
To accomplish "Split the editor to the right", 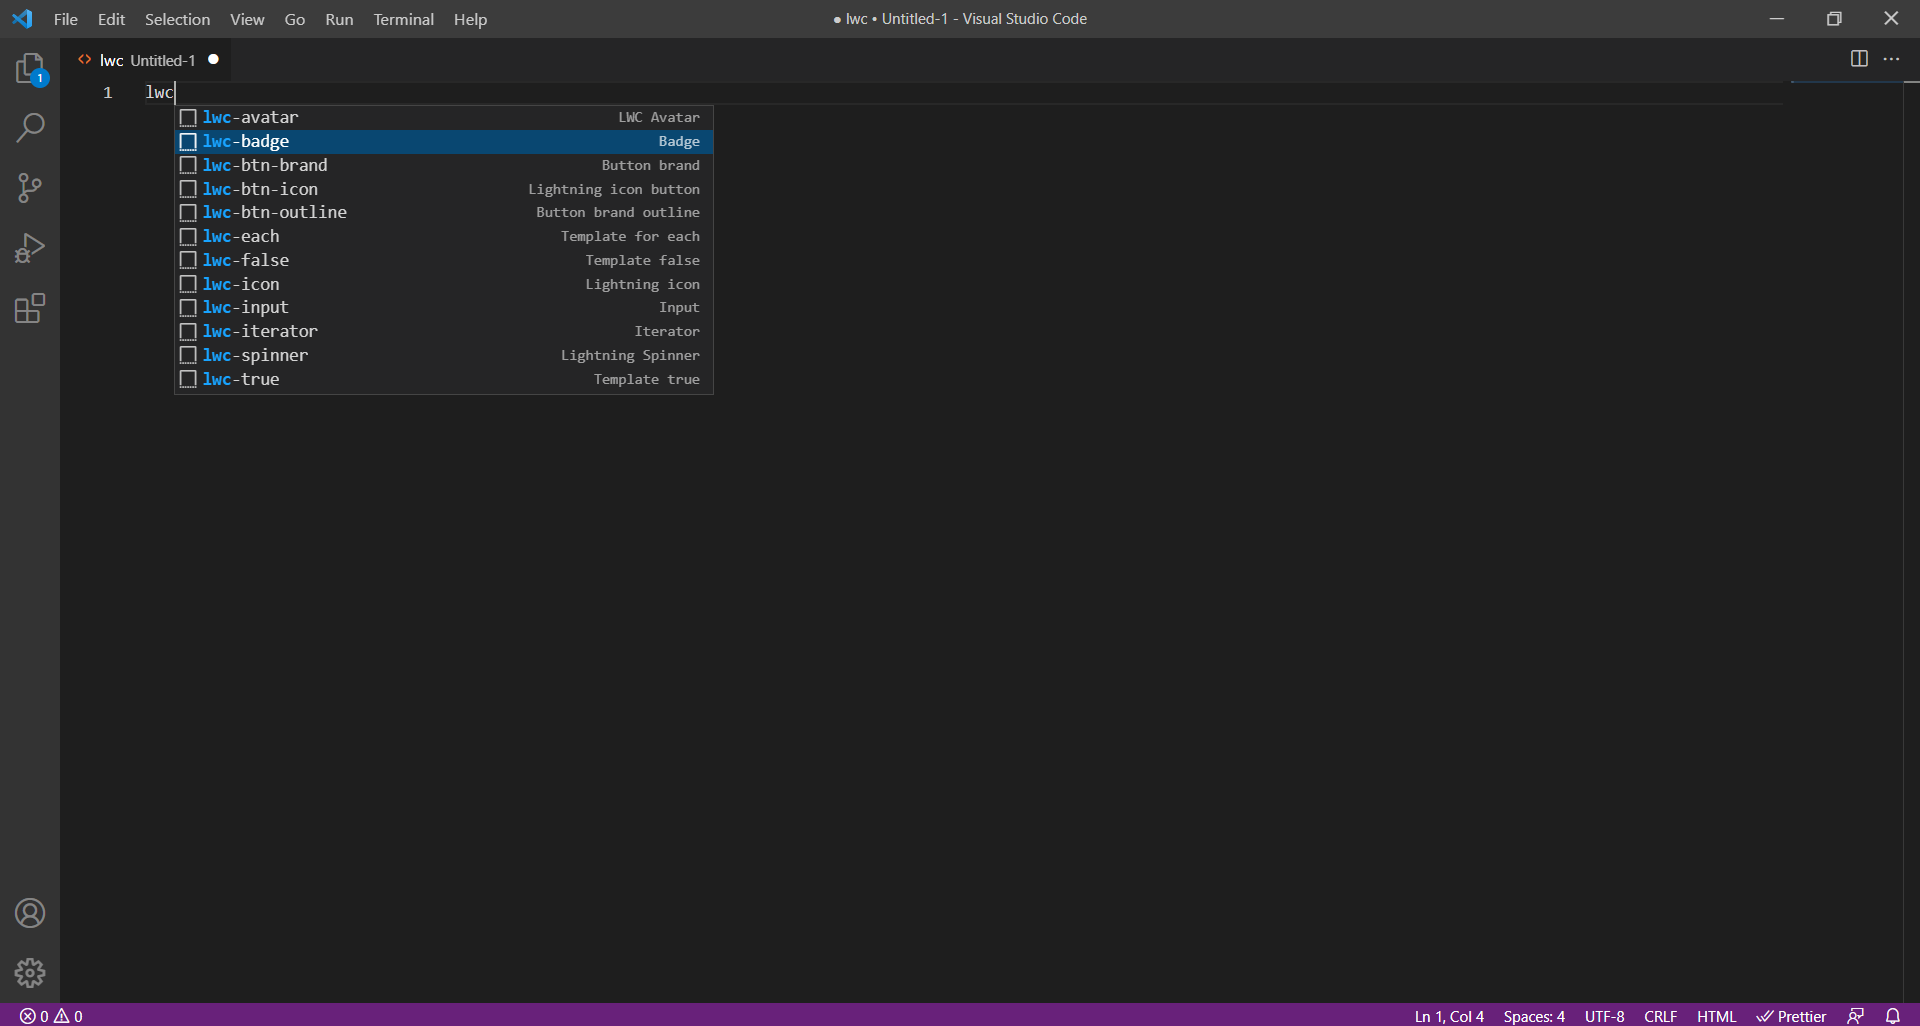I will point(1859,59).
